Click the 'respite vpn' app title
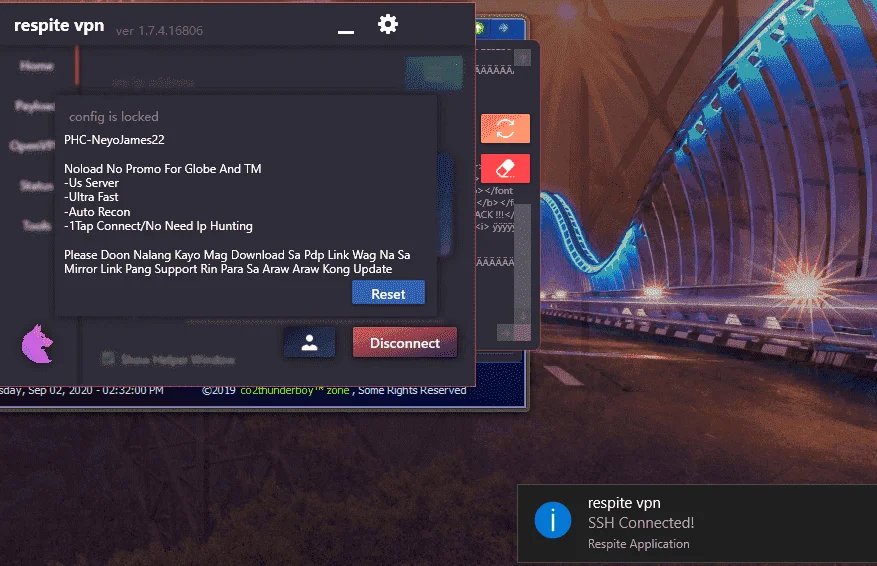This screenshot has width=877, height=566. (59, 26)
